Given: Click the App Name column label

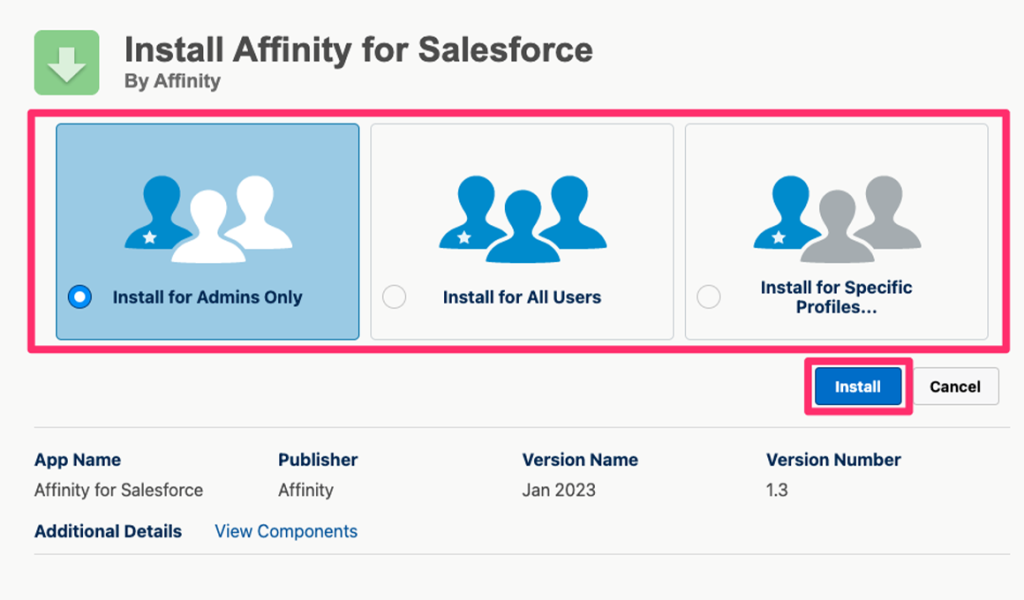Looking at the screenshot, I should pos(77,460).
